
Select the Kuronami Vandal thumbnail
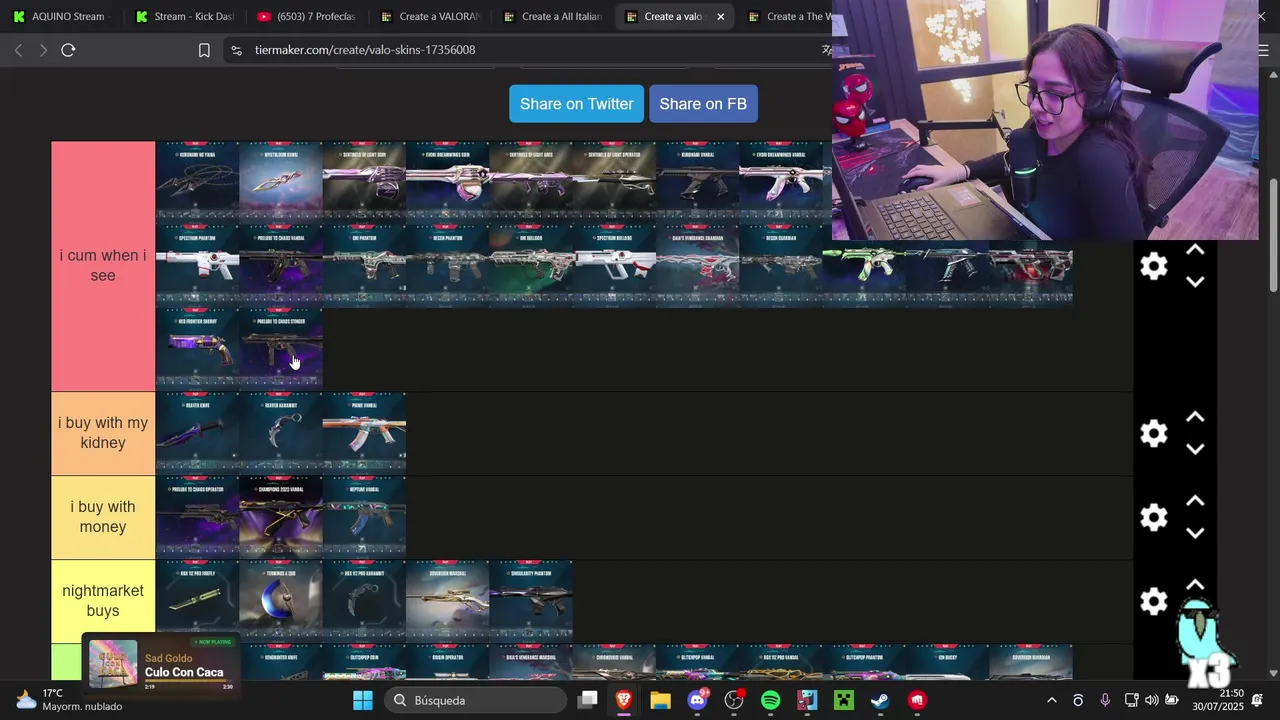coord(697,181)
